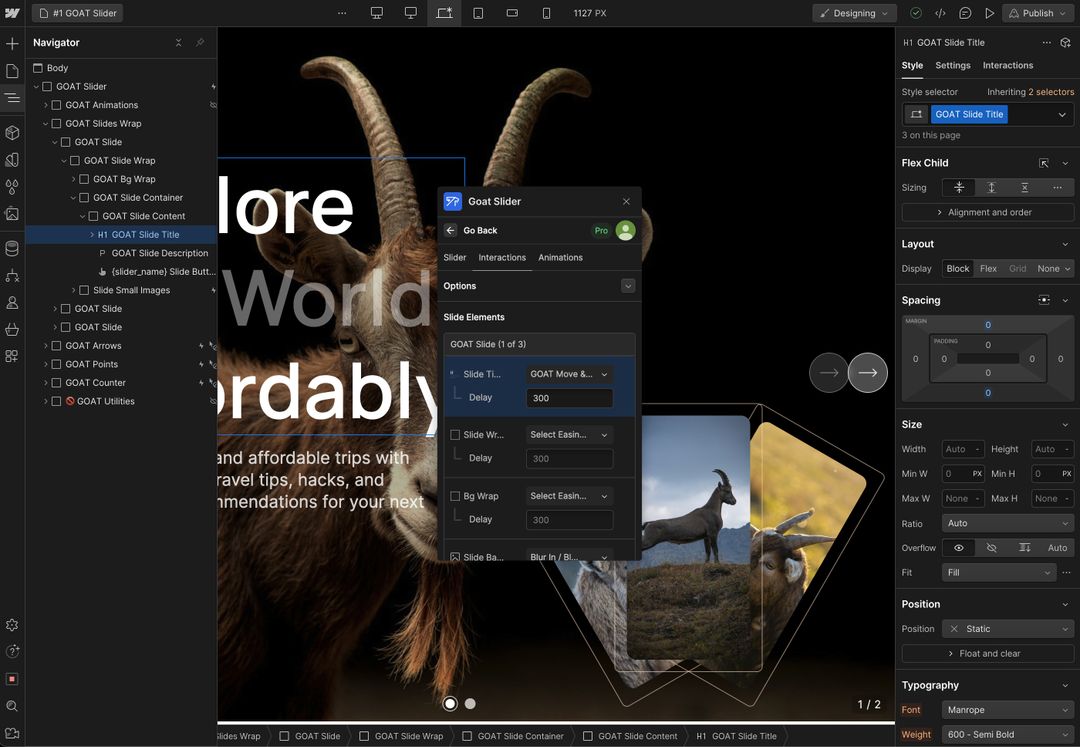Image resolution: width=1080 pixels, height=747 pixels.
Task: Click the Publish button
Action: tap(1035, 13)
